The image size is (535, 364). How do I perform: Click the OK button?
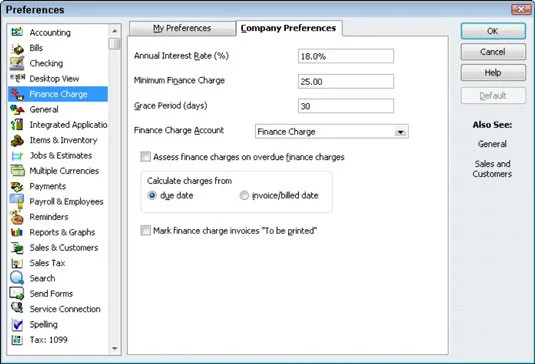tap(493, 31)
